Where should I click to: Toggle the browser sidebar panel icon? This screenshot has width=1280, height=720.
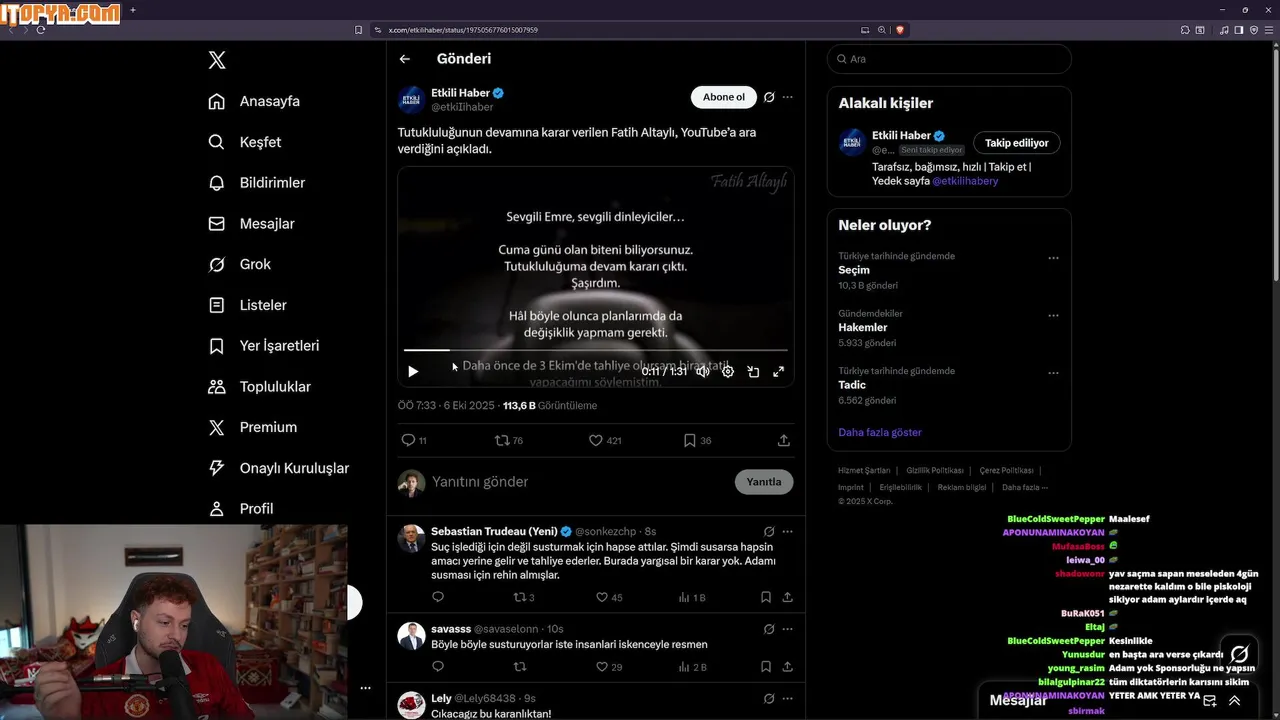click(x=1239, y=30)
